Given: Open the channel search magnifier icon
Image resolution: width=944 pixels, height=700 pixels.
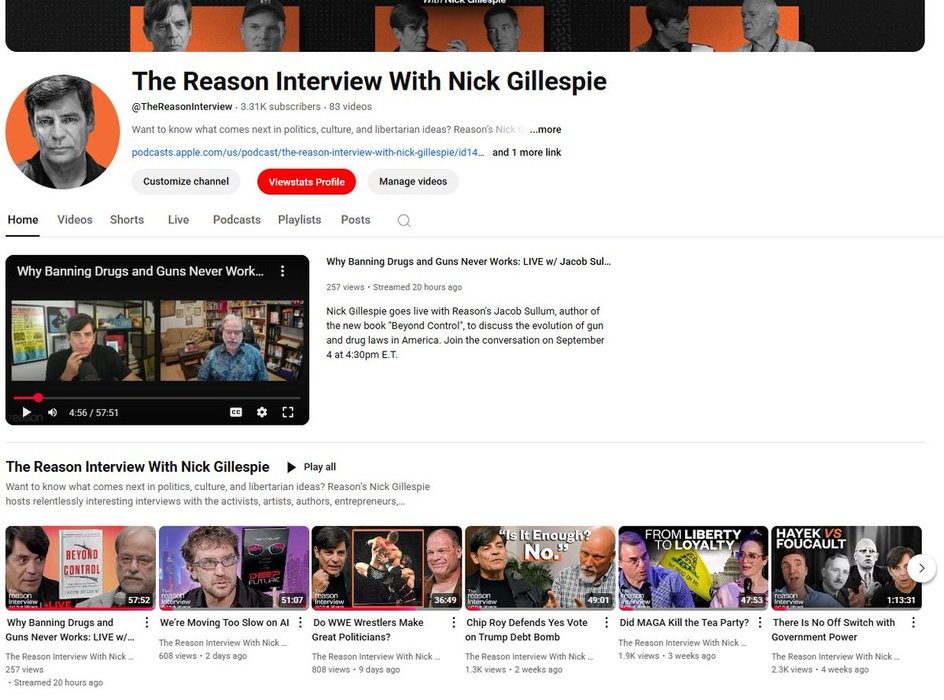Looking at the screenshot, I should coord(404,220).
